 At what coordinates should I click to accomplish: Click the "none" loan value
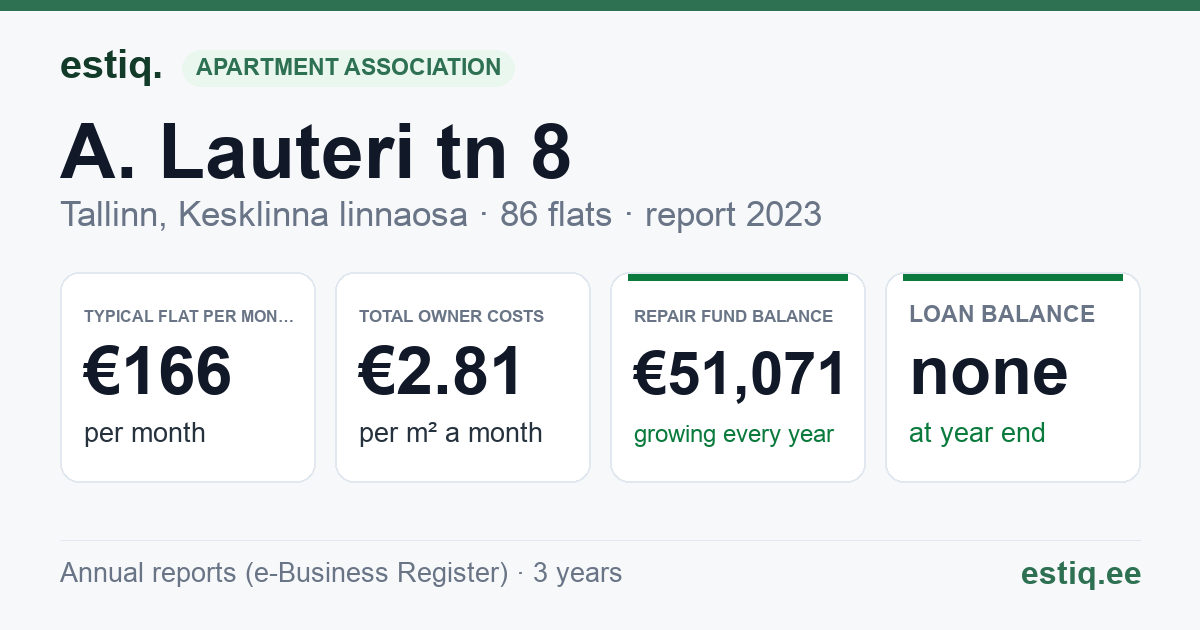[989, 371]
